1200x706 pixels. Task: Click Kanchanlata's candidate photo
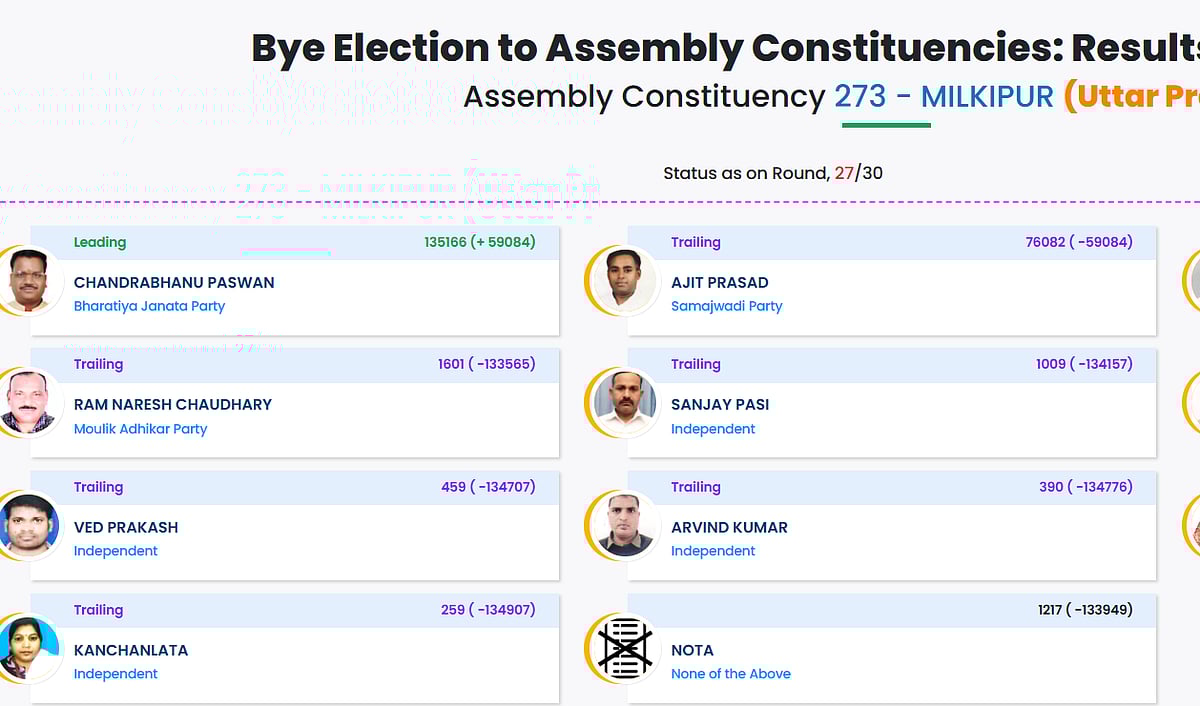click(x=28, y=648)
